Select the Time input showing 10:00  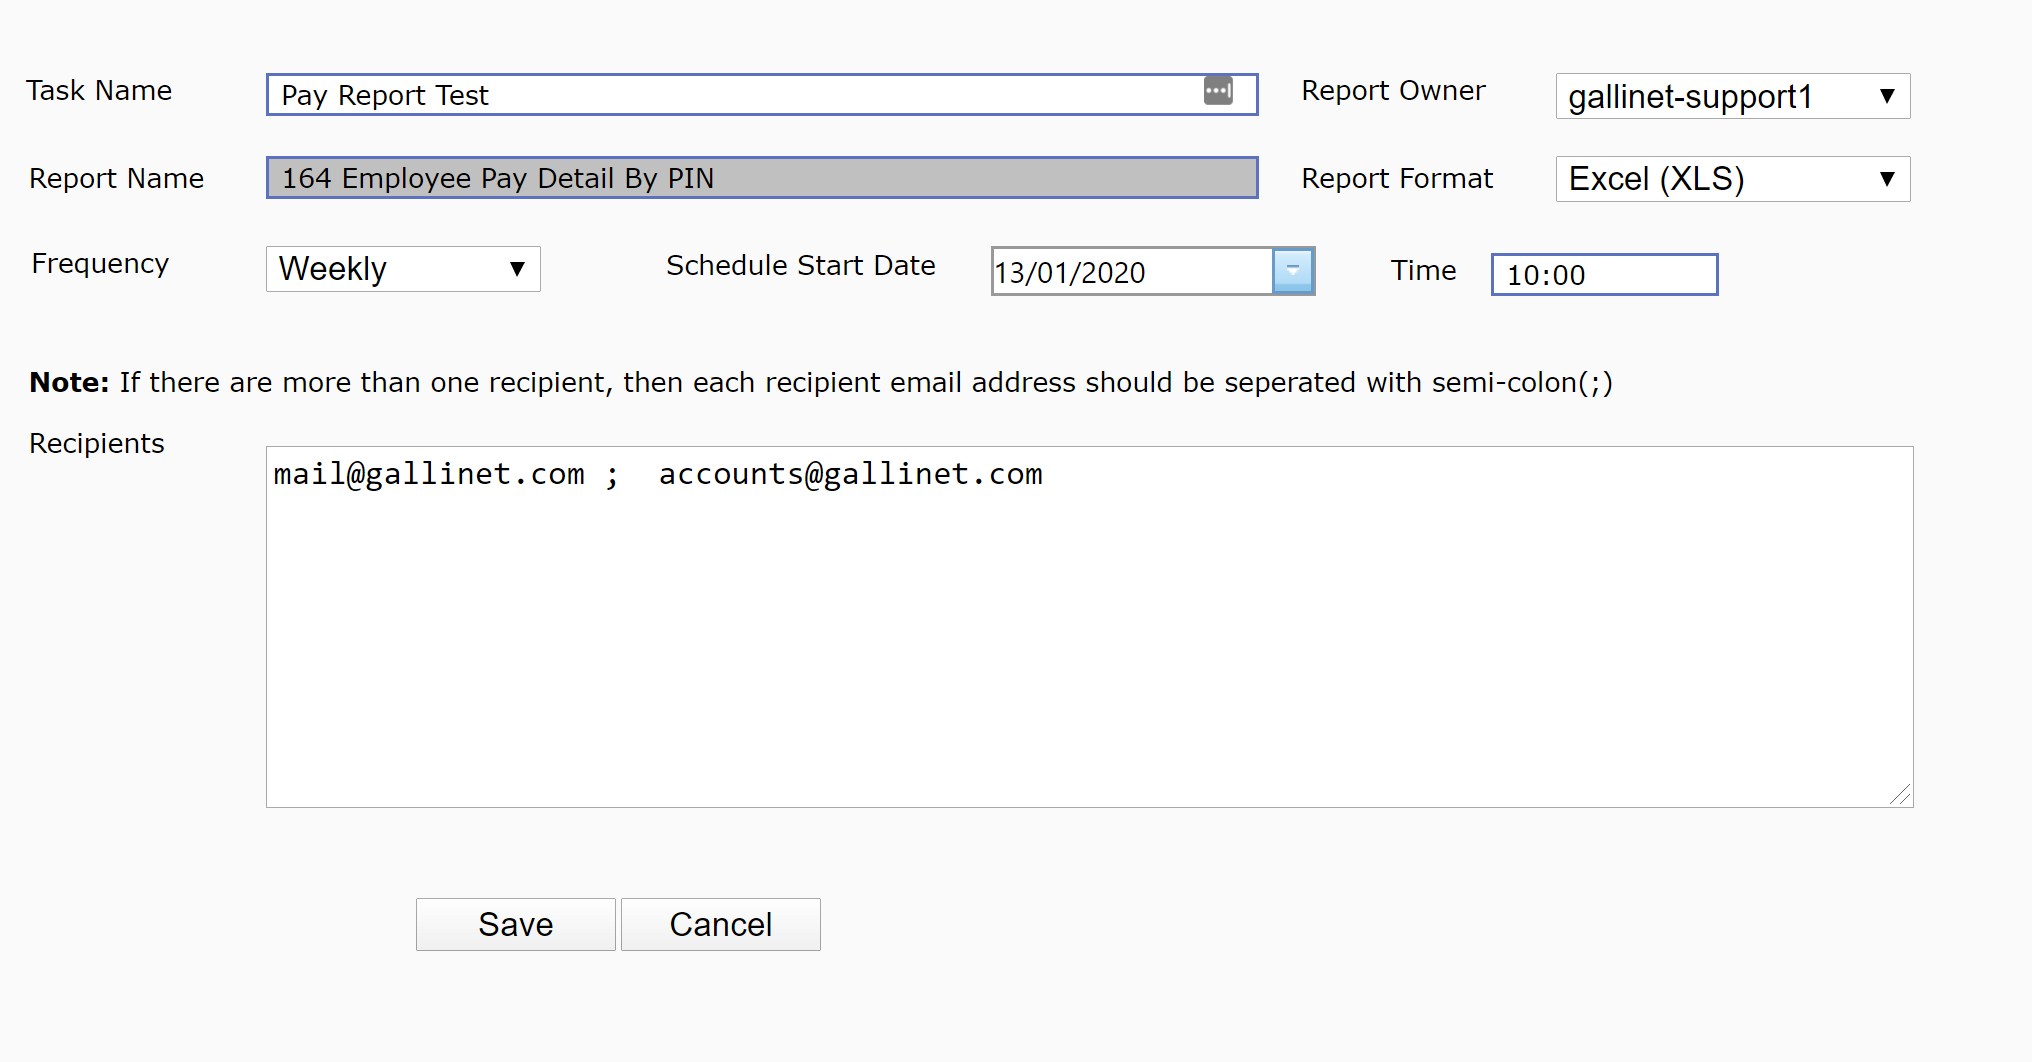point(1603,275)
